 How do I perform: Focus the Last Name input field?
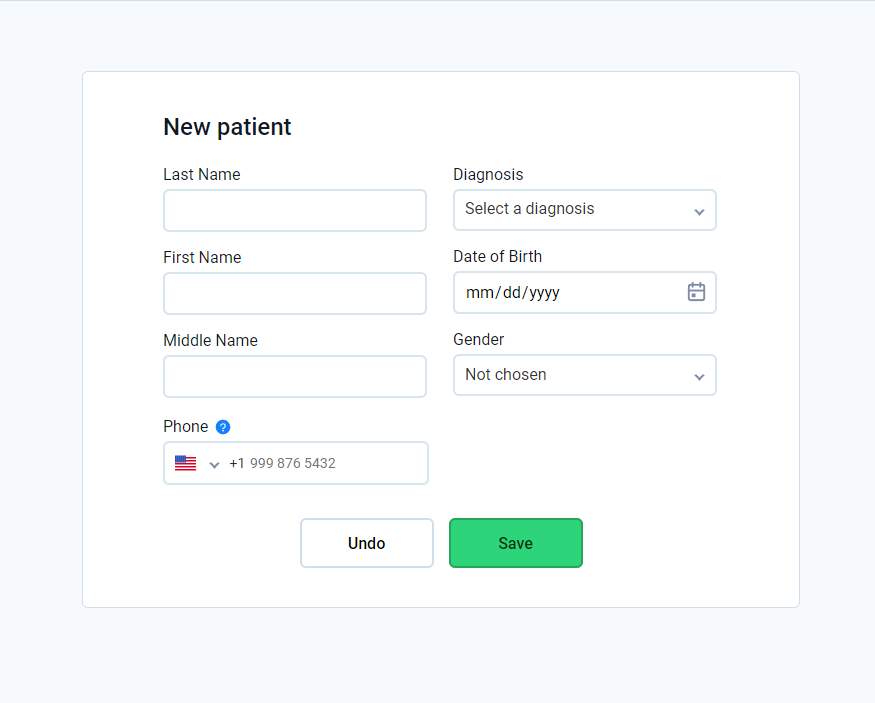pos(295,210)
